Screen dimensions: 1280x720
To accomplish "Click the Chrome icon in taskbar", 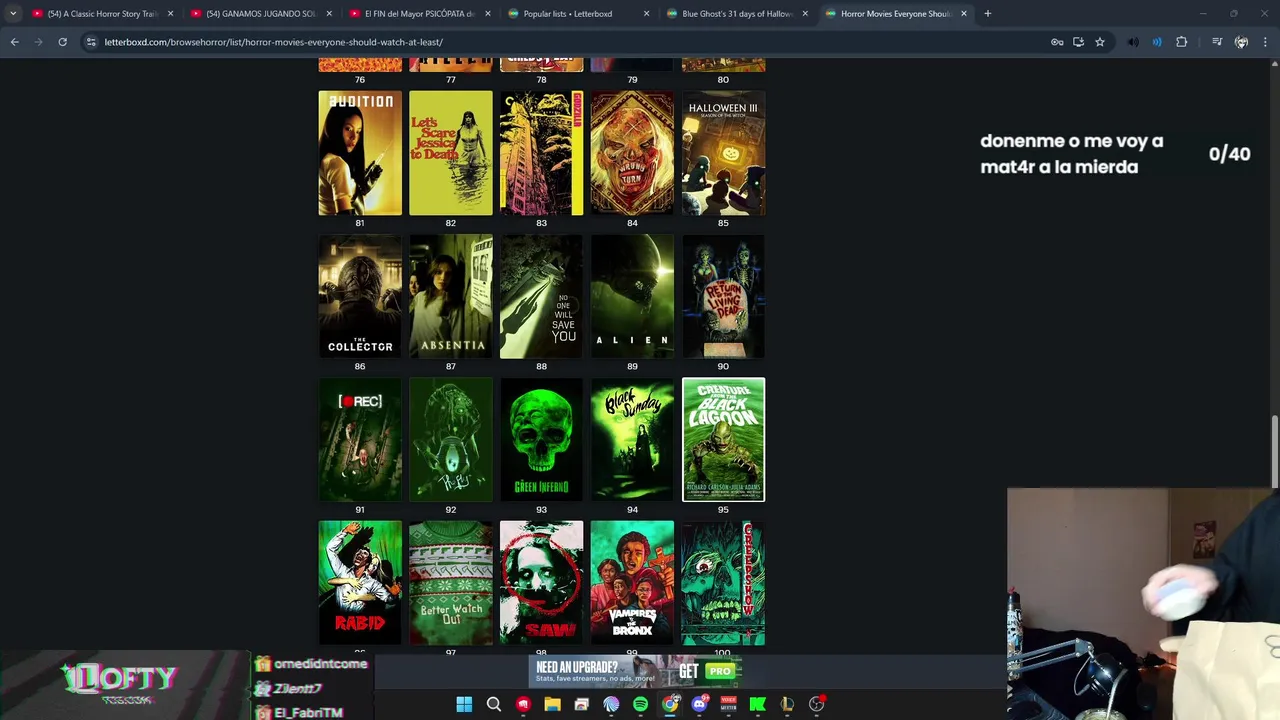I will (x=670, y=704).
